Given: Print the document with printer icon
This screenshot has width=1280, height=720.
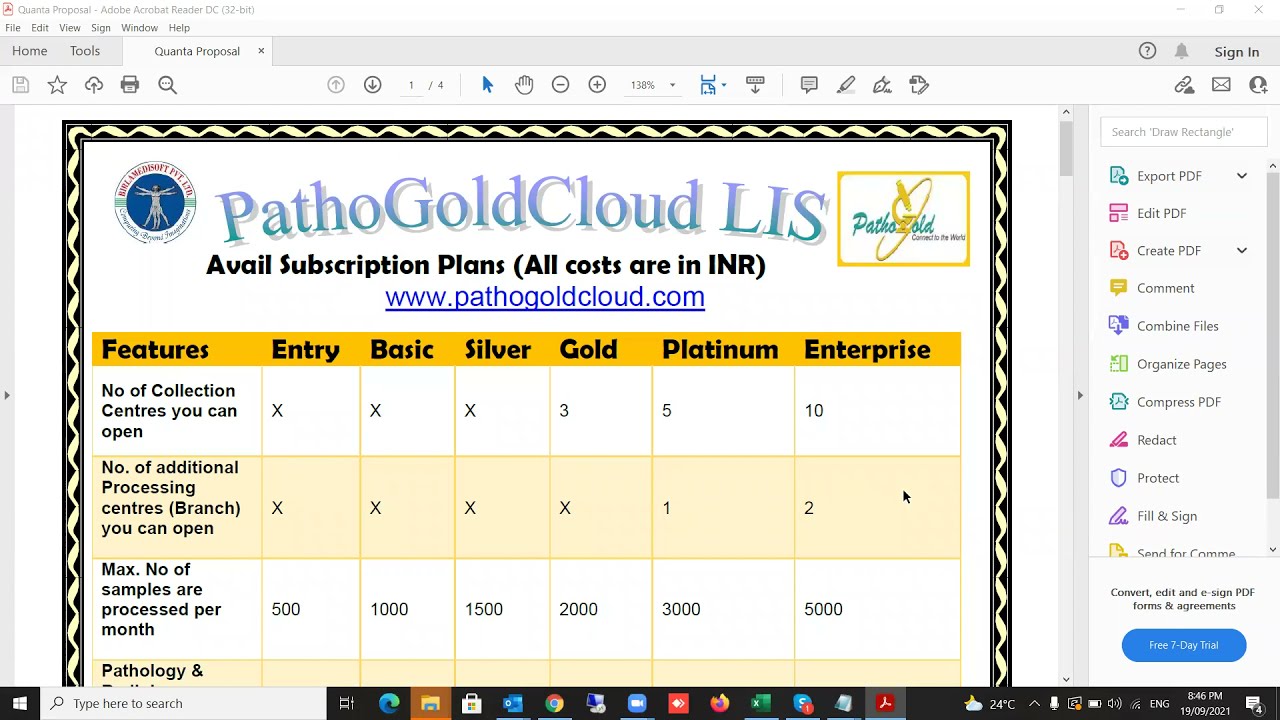Looking at the screenshot, I should pyautogui.click(x=130, y=85).
